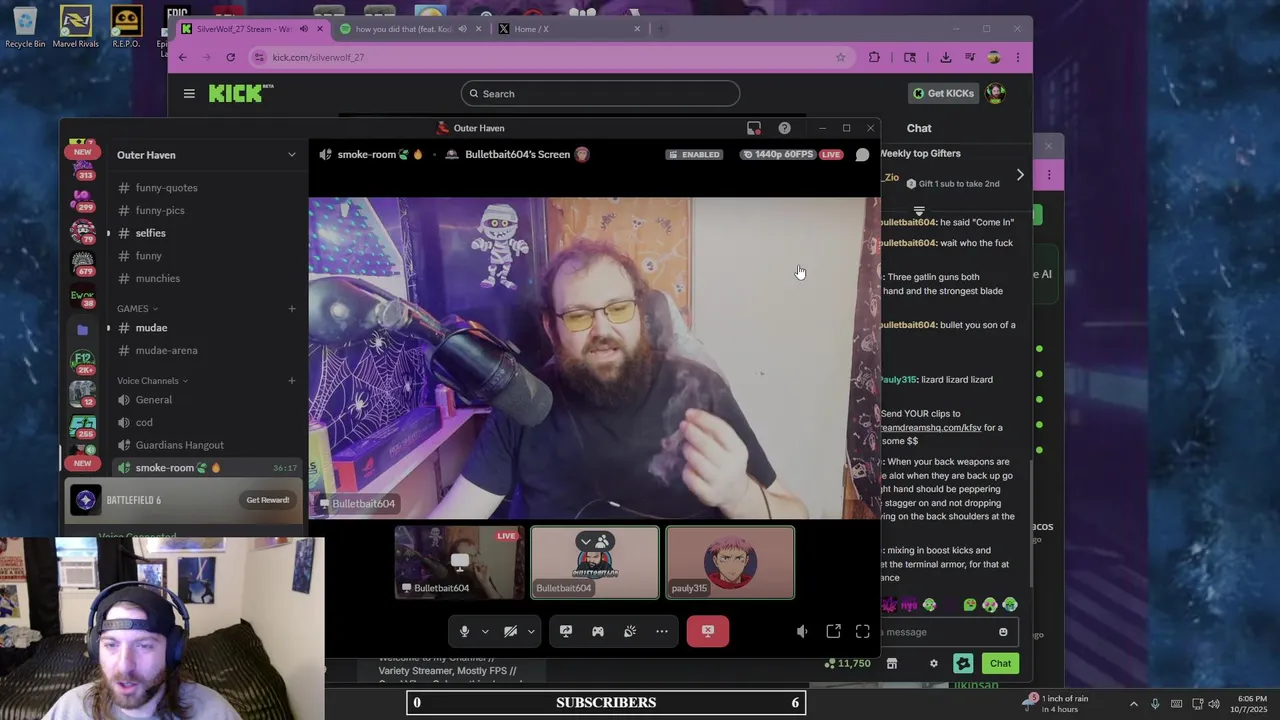Open Kick hamburger sidebar menu
1280x720 pixels.
[189, 94]
